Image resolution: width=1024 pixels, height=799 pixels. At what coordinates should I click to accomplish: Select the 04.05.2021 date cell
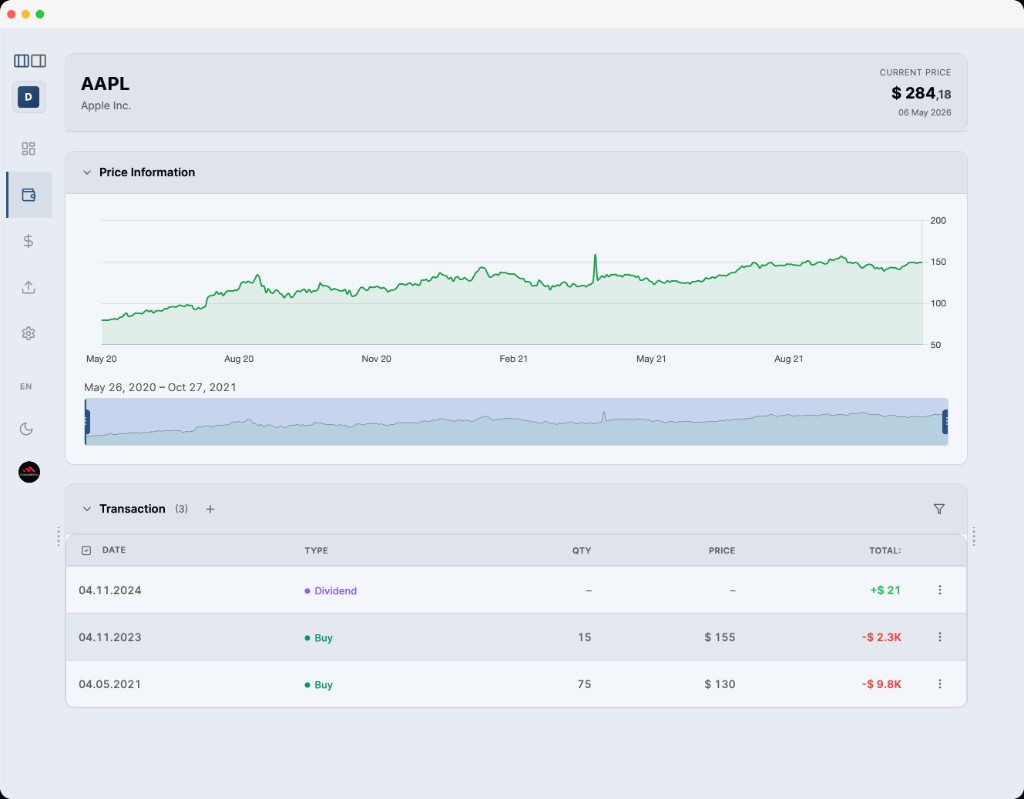(x=110, y=685)
